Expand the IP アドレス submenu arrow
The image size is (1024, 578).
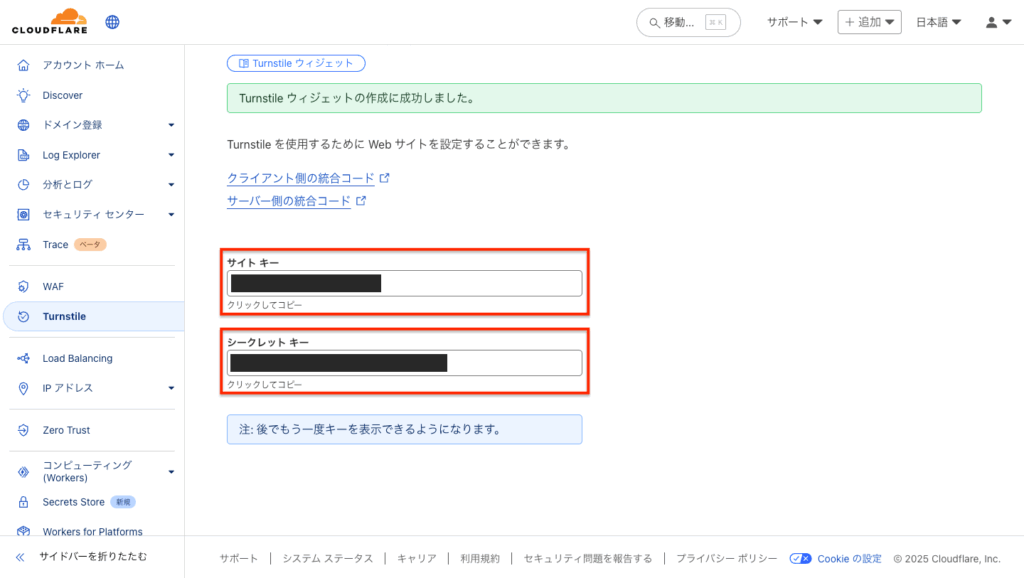pyautogui.click(x=171, y=388)
